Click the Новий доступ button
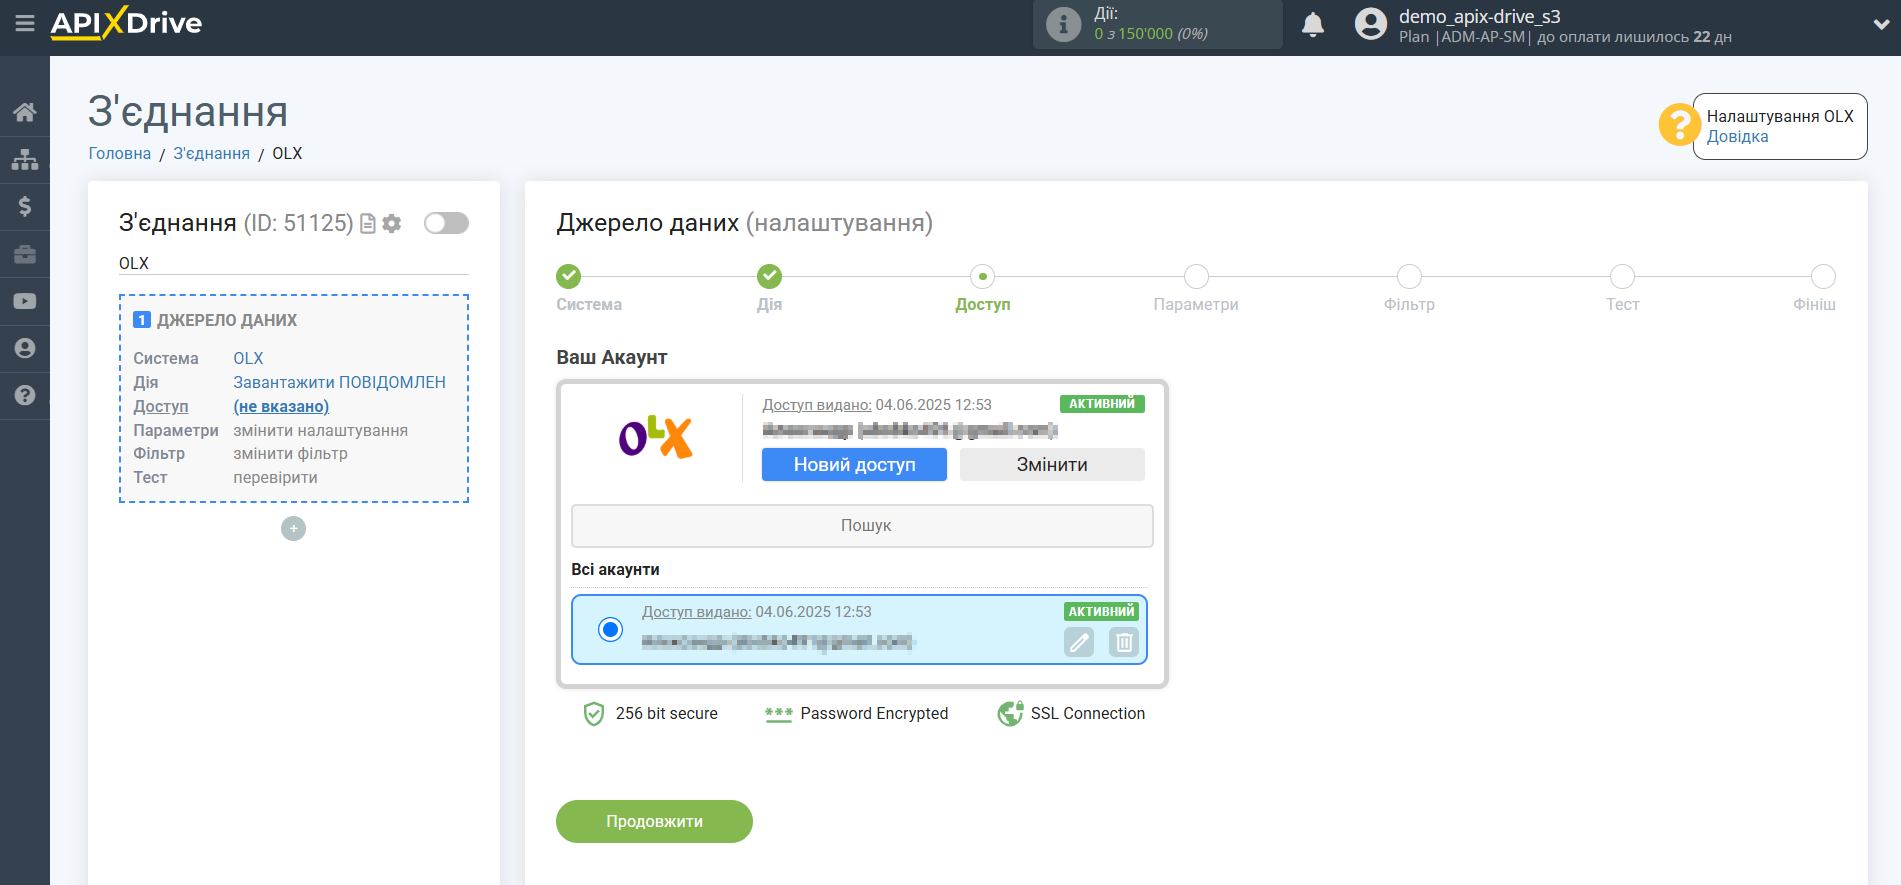This screenshot has width=1901, height=885. pyautogui.click(x=854, y=464)
